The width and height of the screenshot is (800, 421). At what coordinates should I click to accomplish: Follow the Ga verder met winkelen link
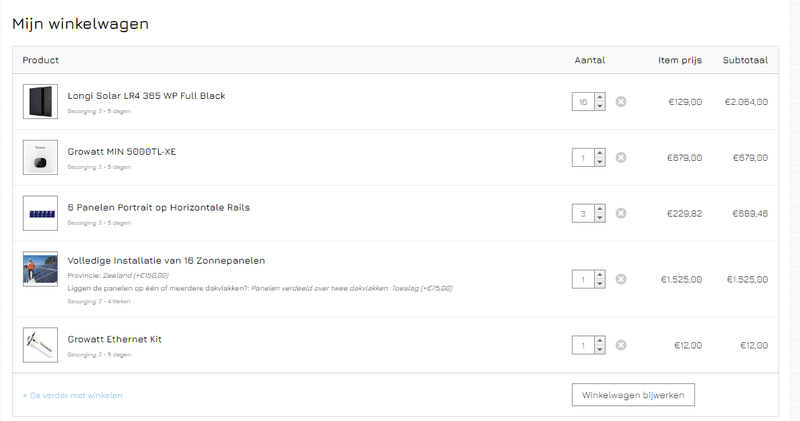72,395
